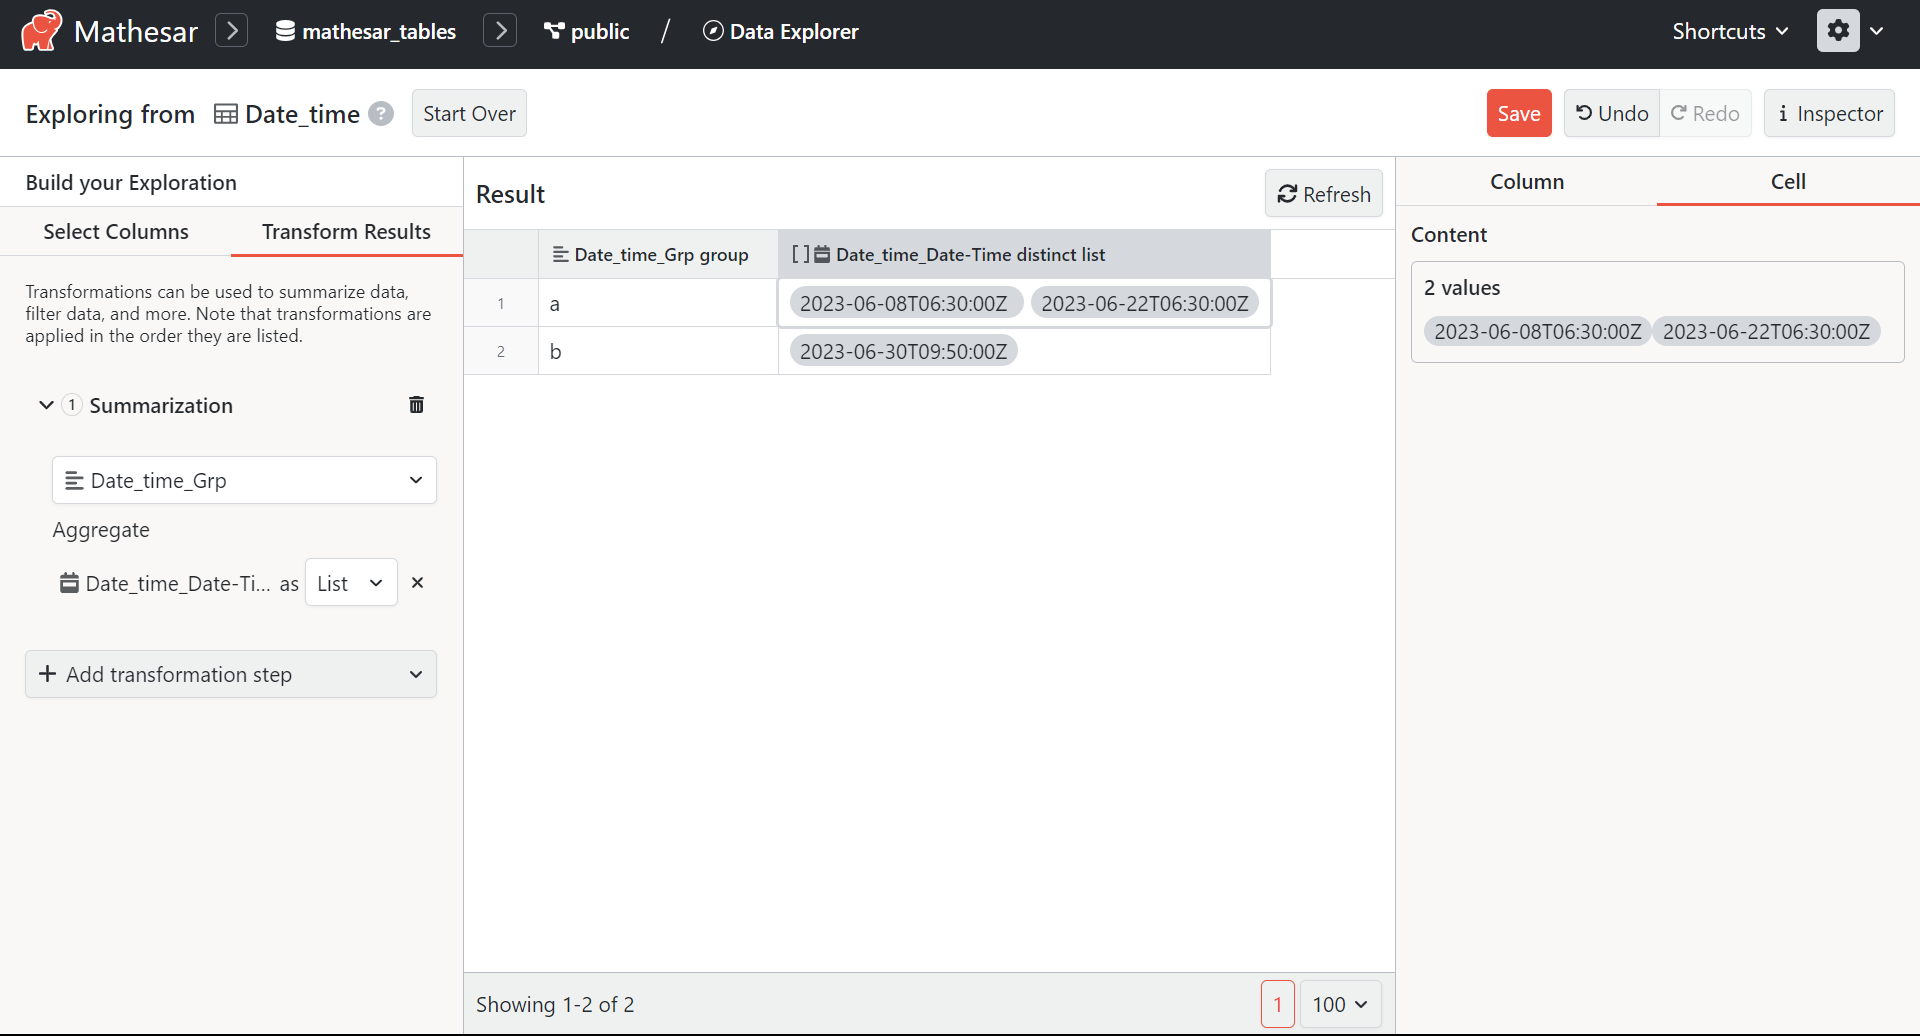Open the Inspector panel
The image size is (1920, 1036).
1830,113
